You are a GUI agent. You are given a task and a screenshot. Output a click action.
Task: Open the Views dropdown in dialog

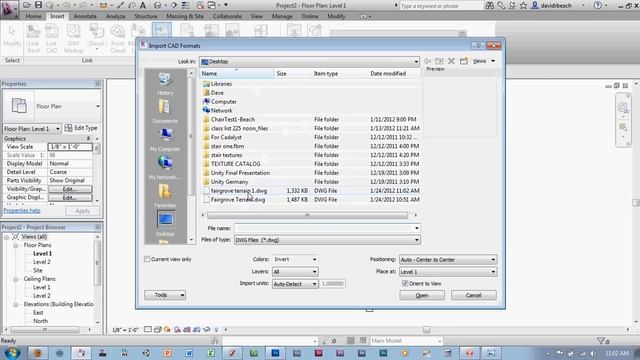click(x=484, y=61)
